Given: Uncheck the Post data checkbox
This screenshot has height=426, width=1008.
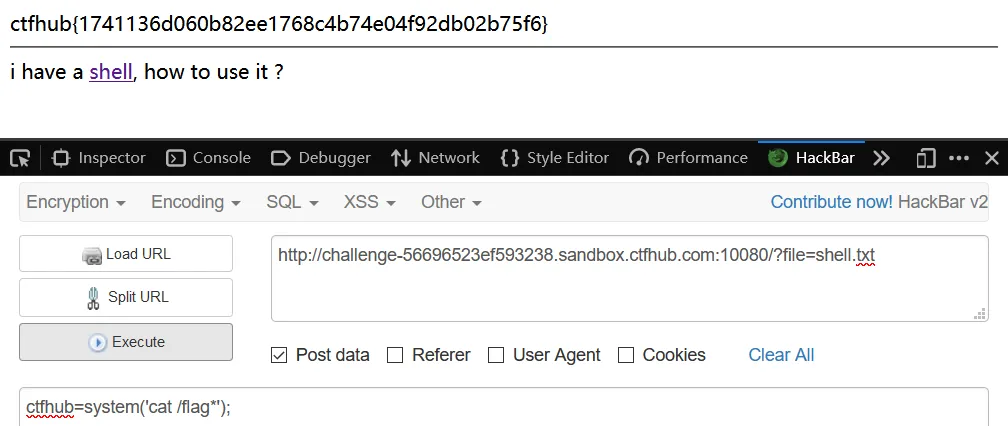Looking at the screenshot, I should 279,355.
